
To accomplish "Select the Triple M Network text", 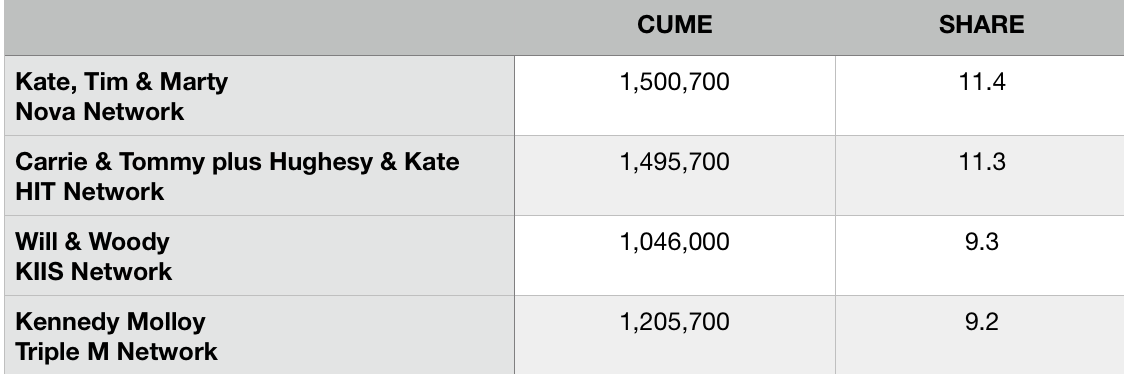I will (116, 352).
